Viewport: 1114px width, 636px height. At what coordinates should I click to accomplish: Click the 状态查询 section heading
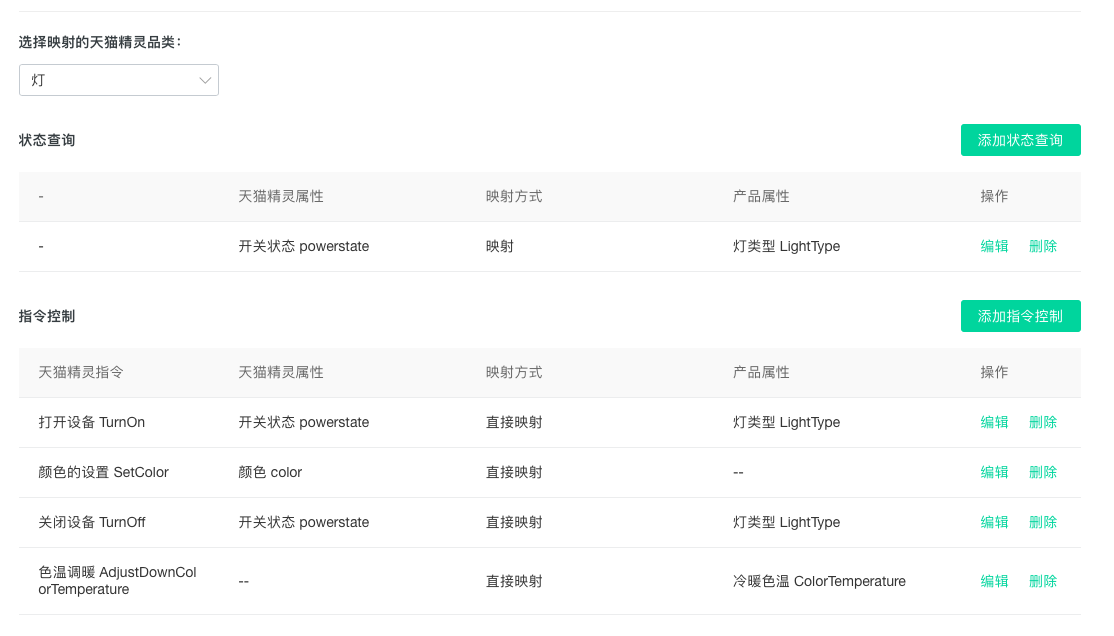(47, 140)
